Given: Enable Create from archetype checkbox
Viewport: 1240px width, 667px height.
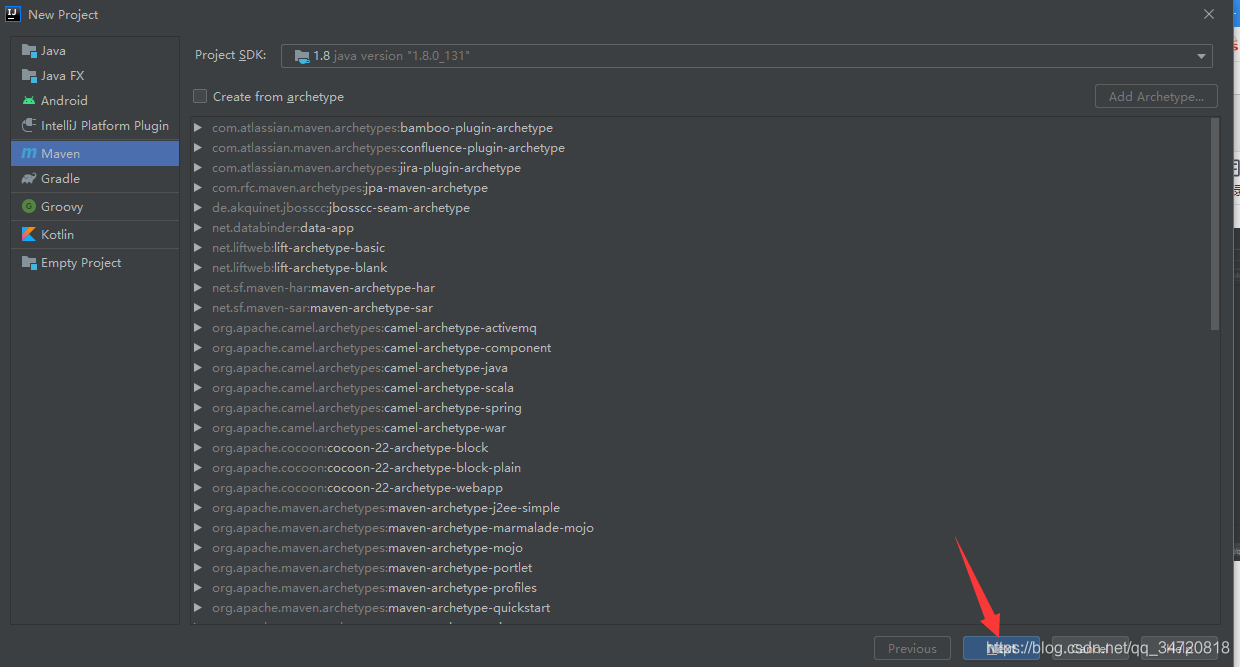Looking at the screenshot, I should 200,96.
